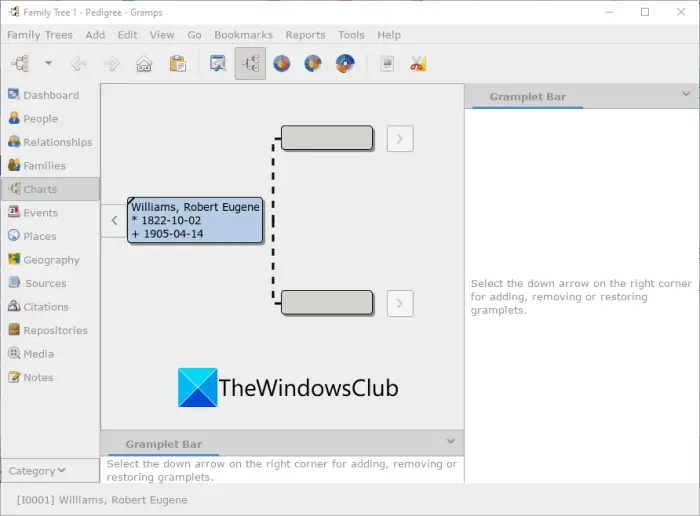Screen dimensions: 700x516
Task: Click the pedigree tree icon in the toolbar
Action: (20, 63)
